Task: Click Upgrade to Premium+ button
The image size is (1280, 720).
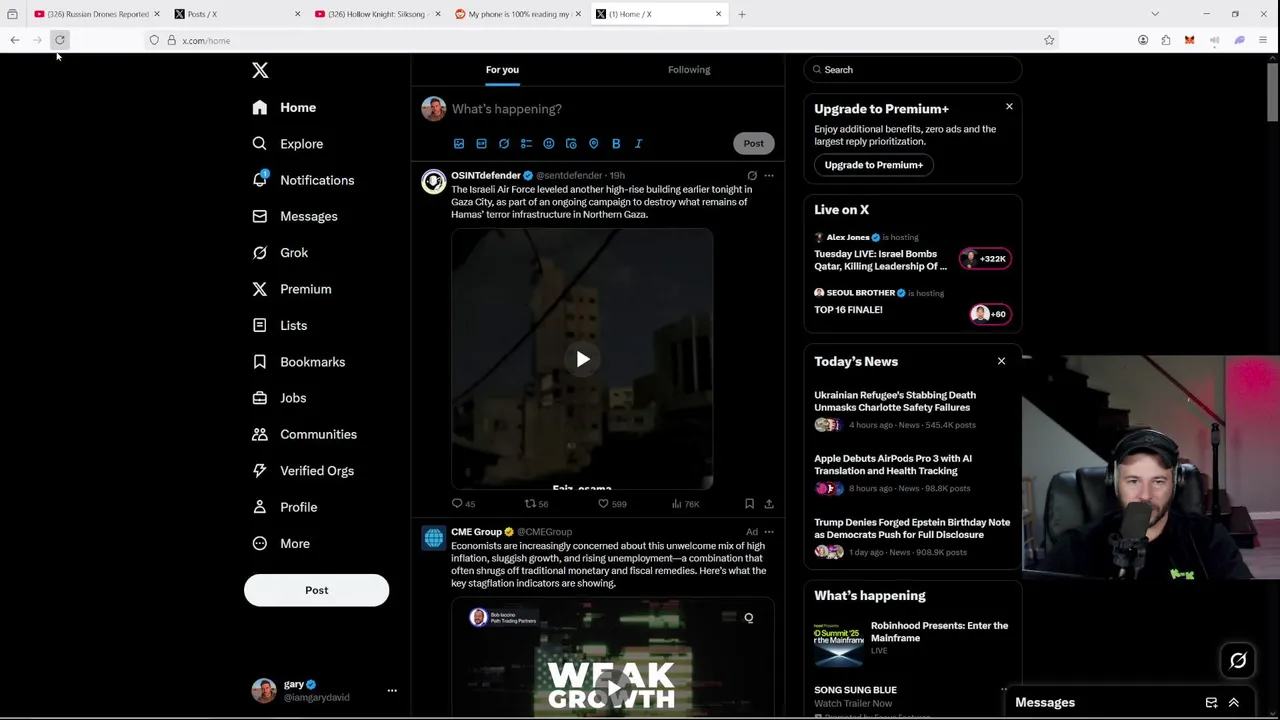Action: tap(873, 165)
